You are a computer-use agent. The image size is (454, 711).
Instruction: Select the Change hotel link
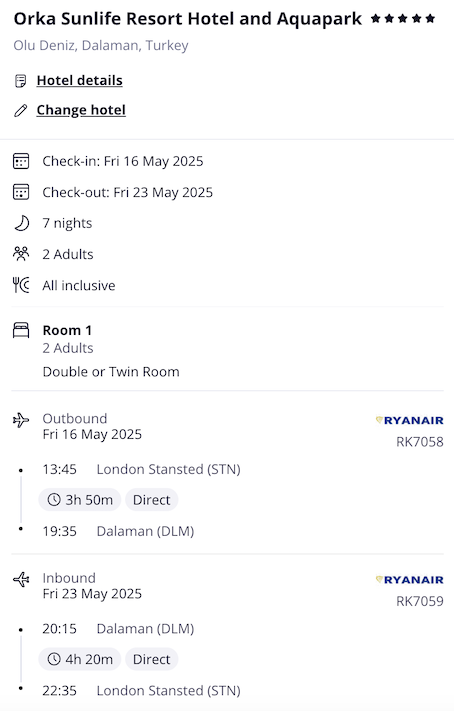pos(81,110)
